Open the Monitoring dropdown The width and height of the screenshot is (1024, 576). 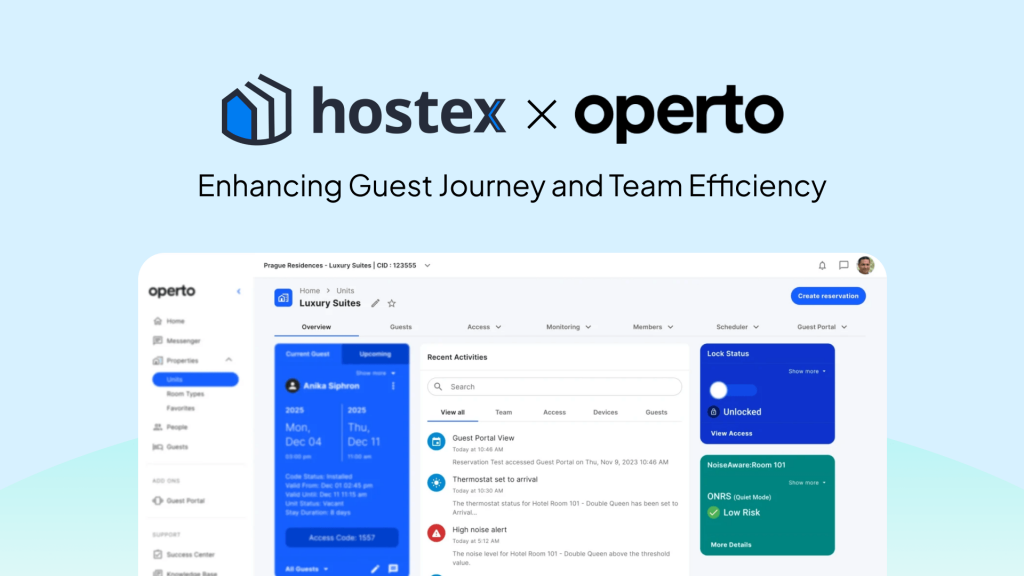pyautogui.click(x=567, y=327)
